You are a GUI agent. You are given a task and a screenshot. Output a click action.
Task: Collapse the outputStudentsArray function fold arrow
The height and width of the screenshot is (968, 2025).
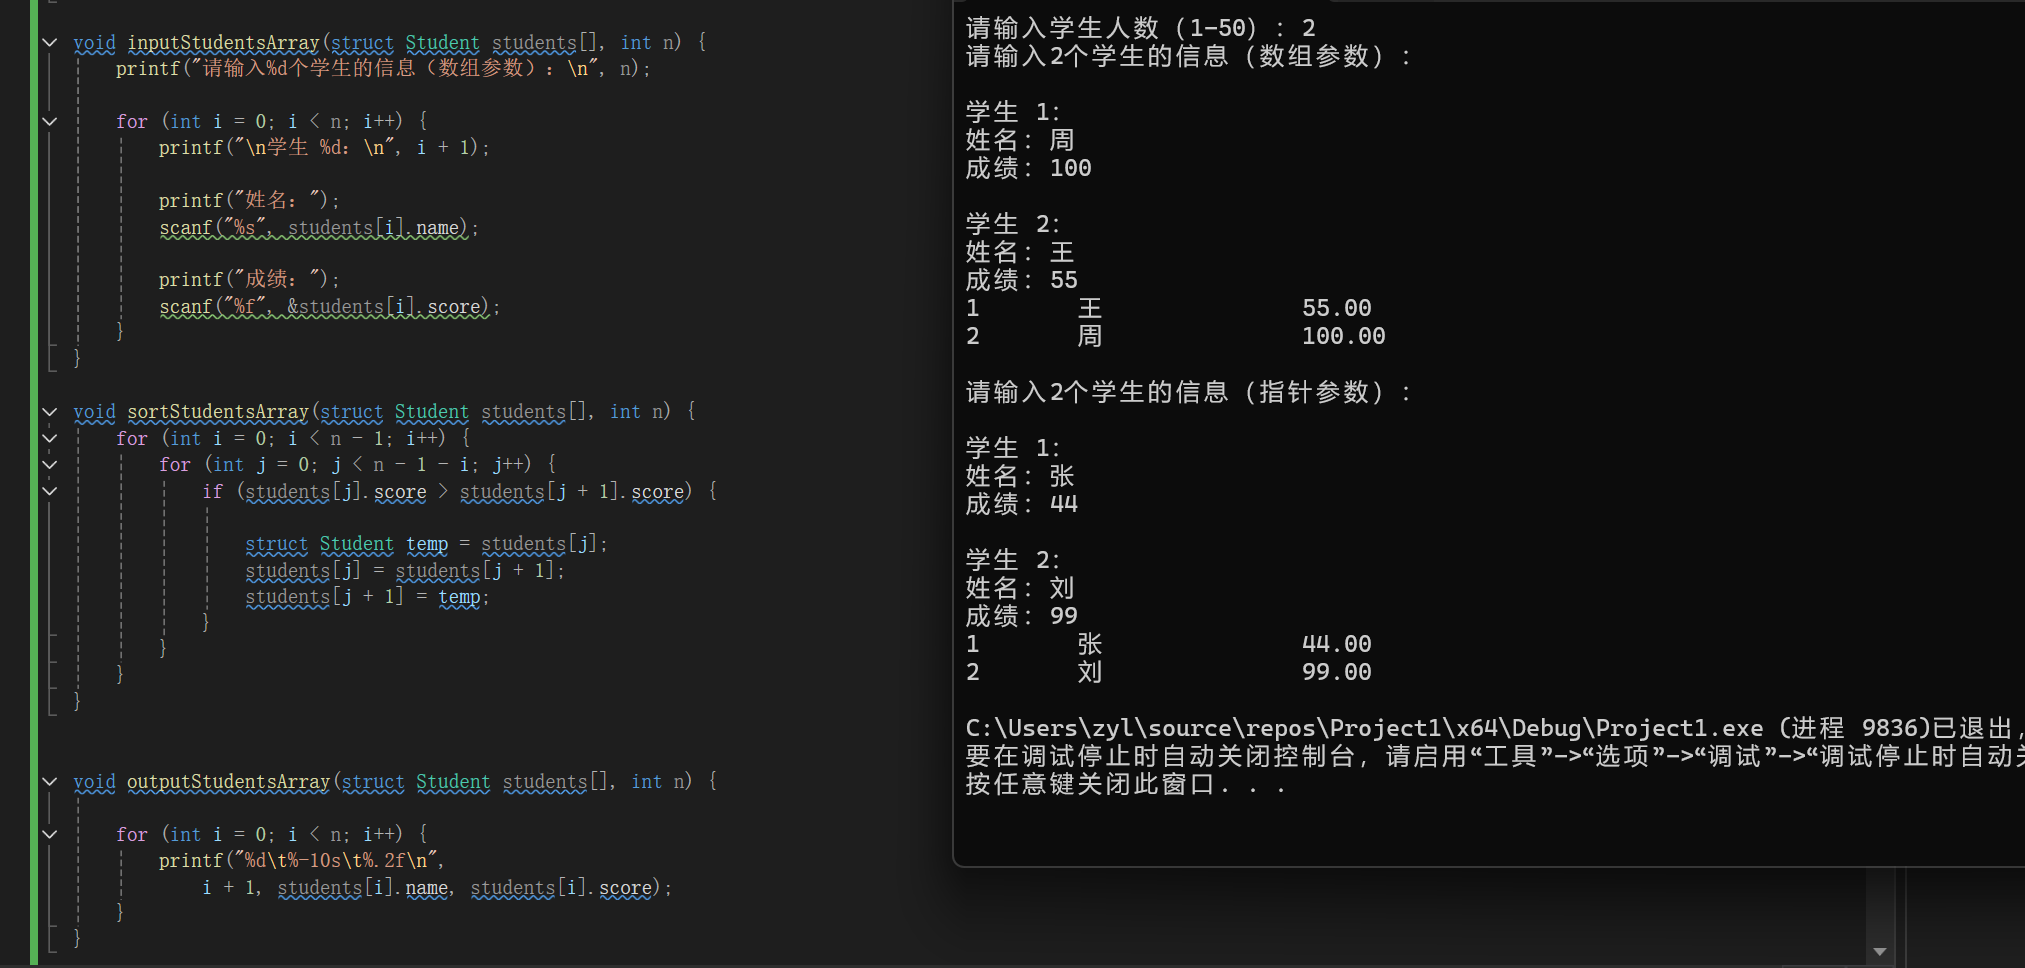(49, 781)
